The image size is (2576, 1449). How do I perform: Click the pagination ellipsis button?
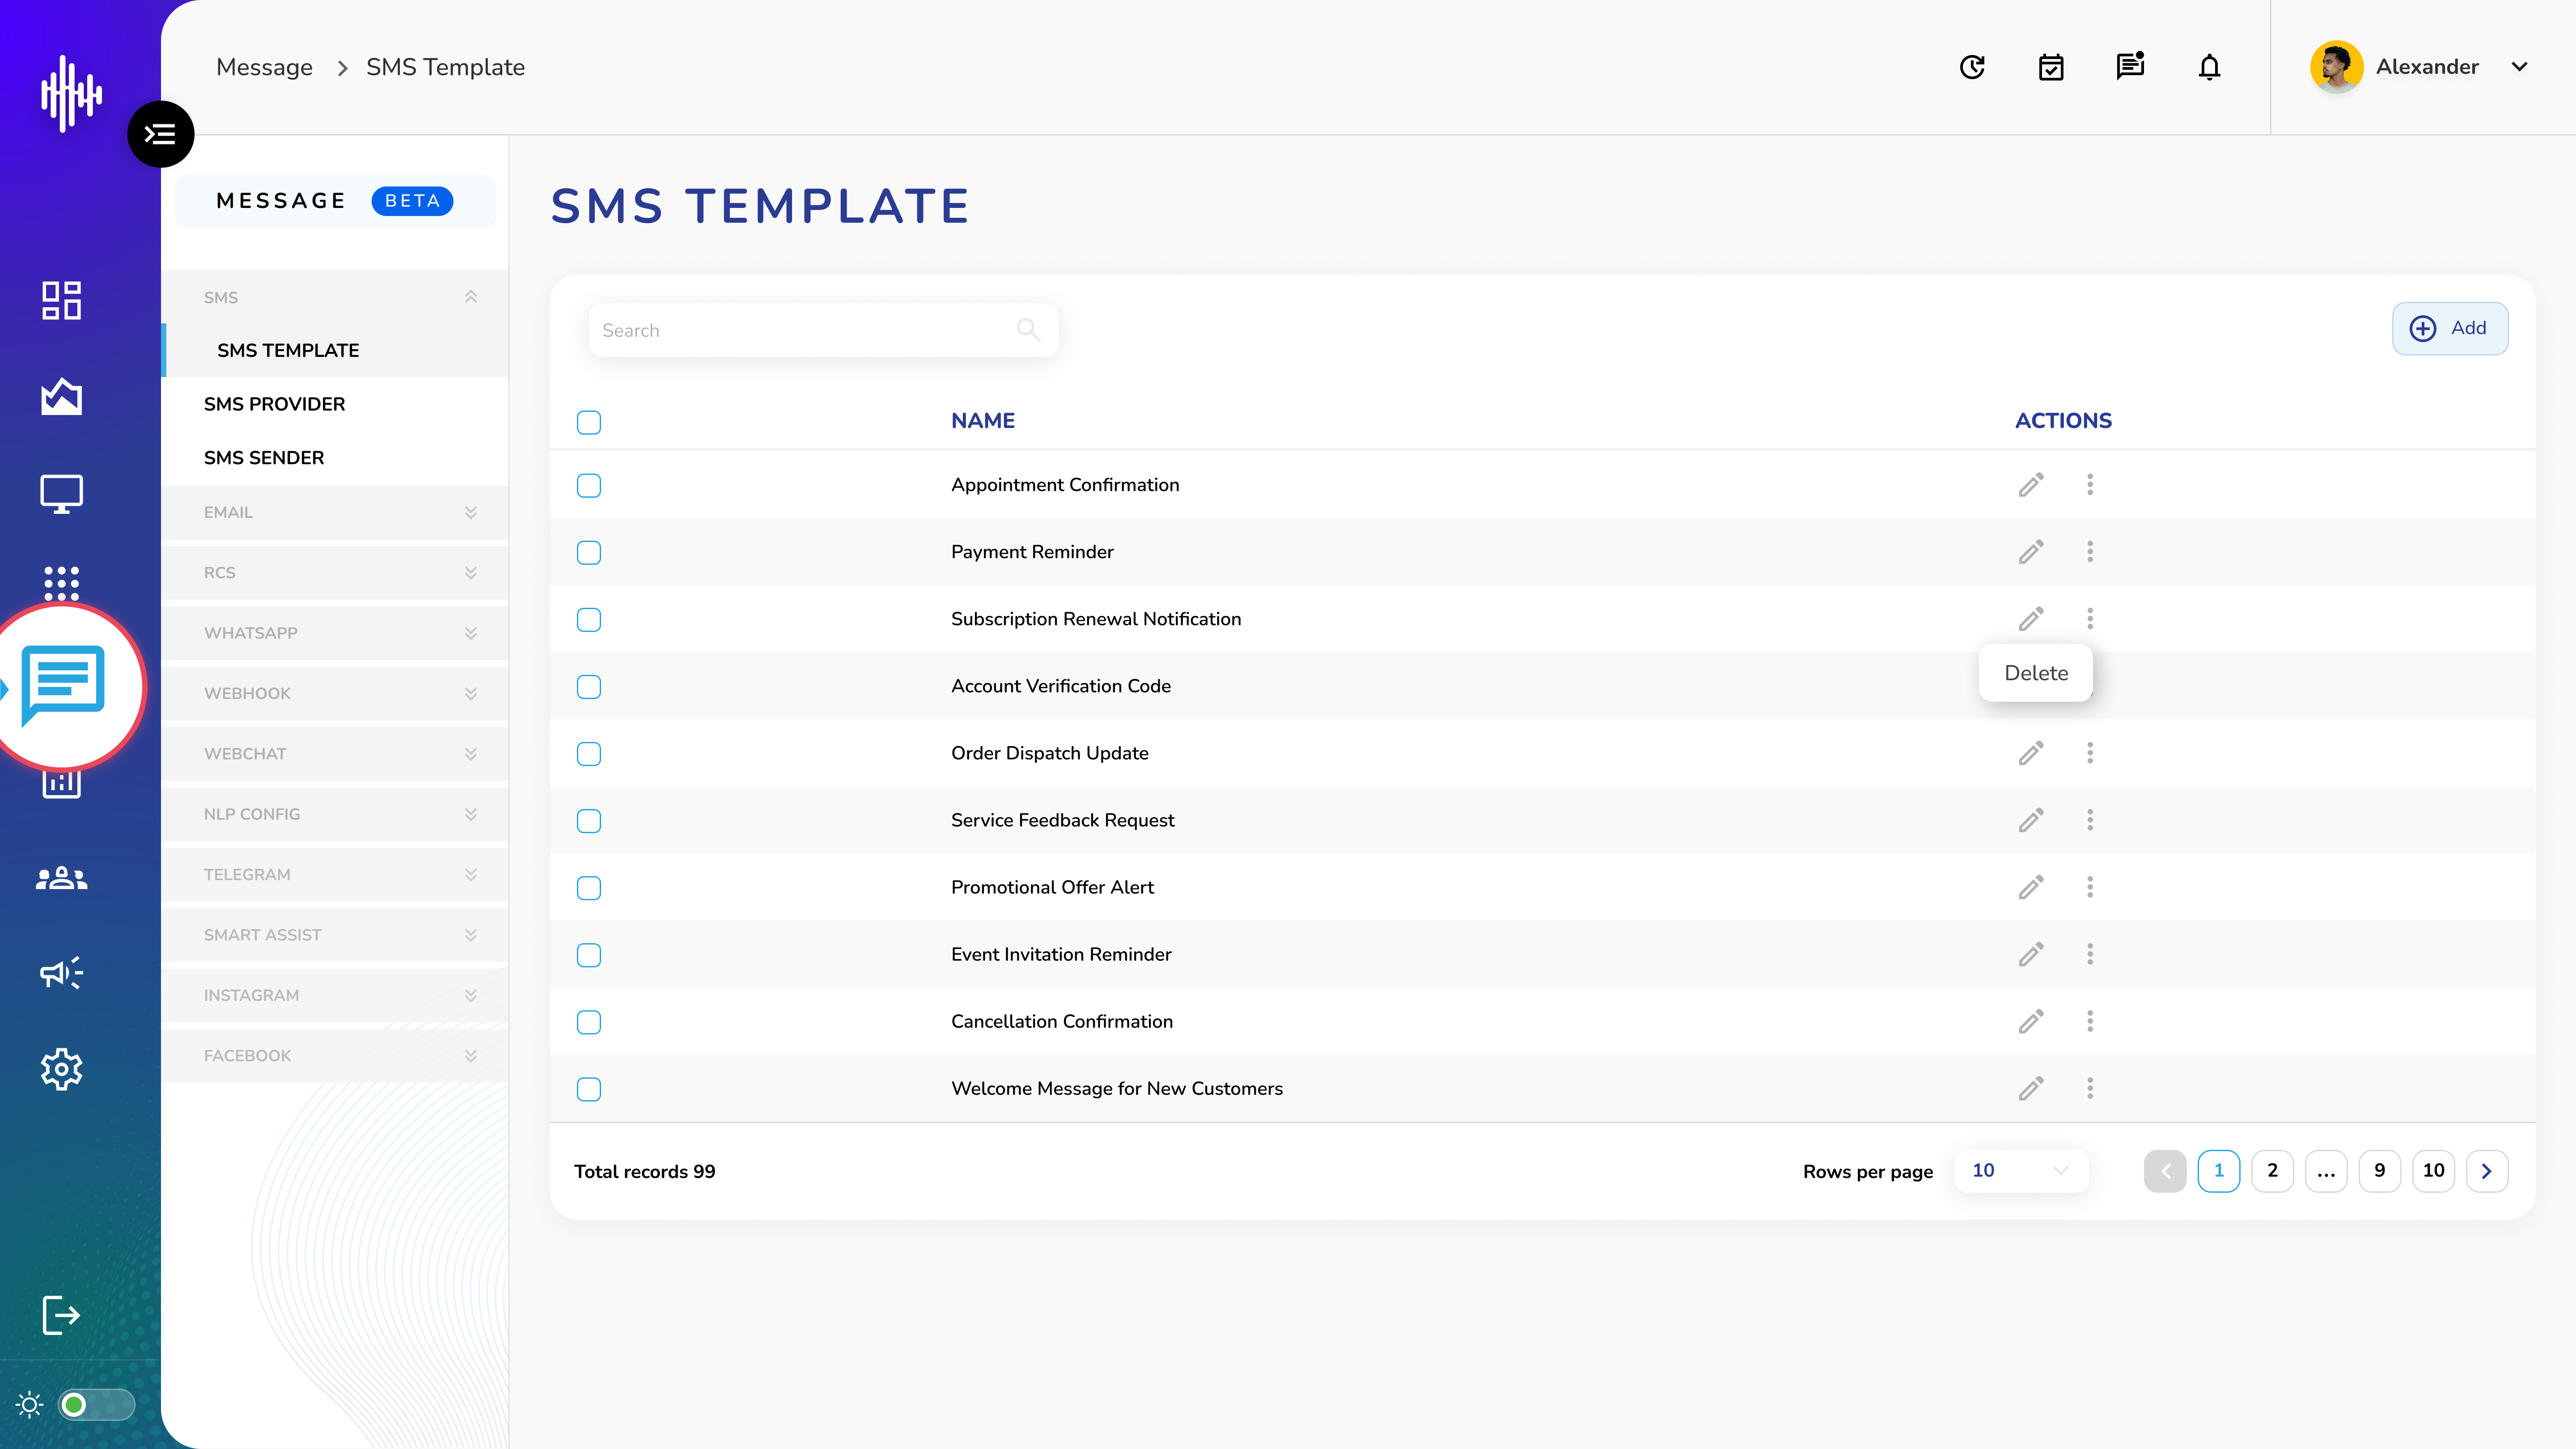[x=2326, y=1171]
